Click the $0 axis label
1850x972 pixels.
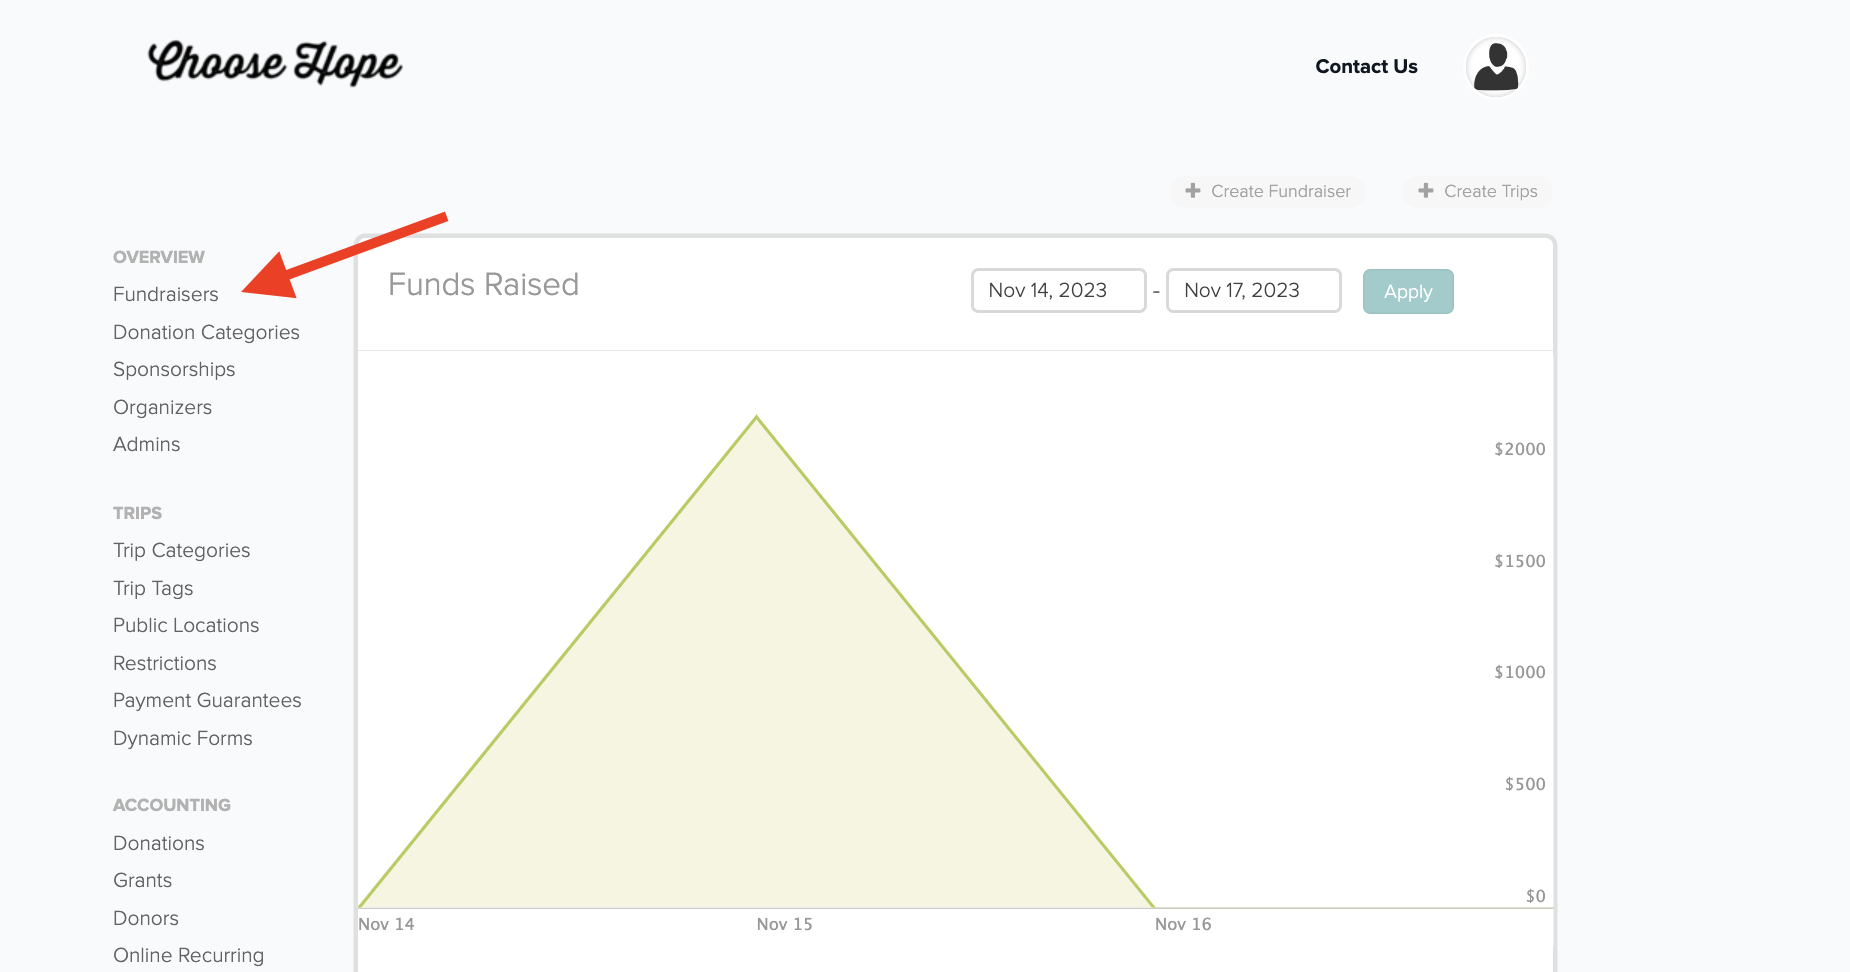(1536, 896)
